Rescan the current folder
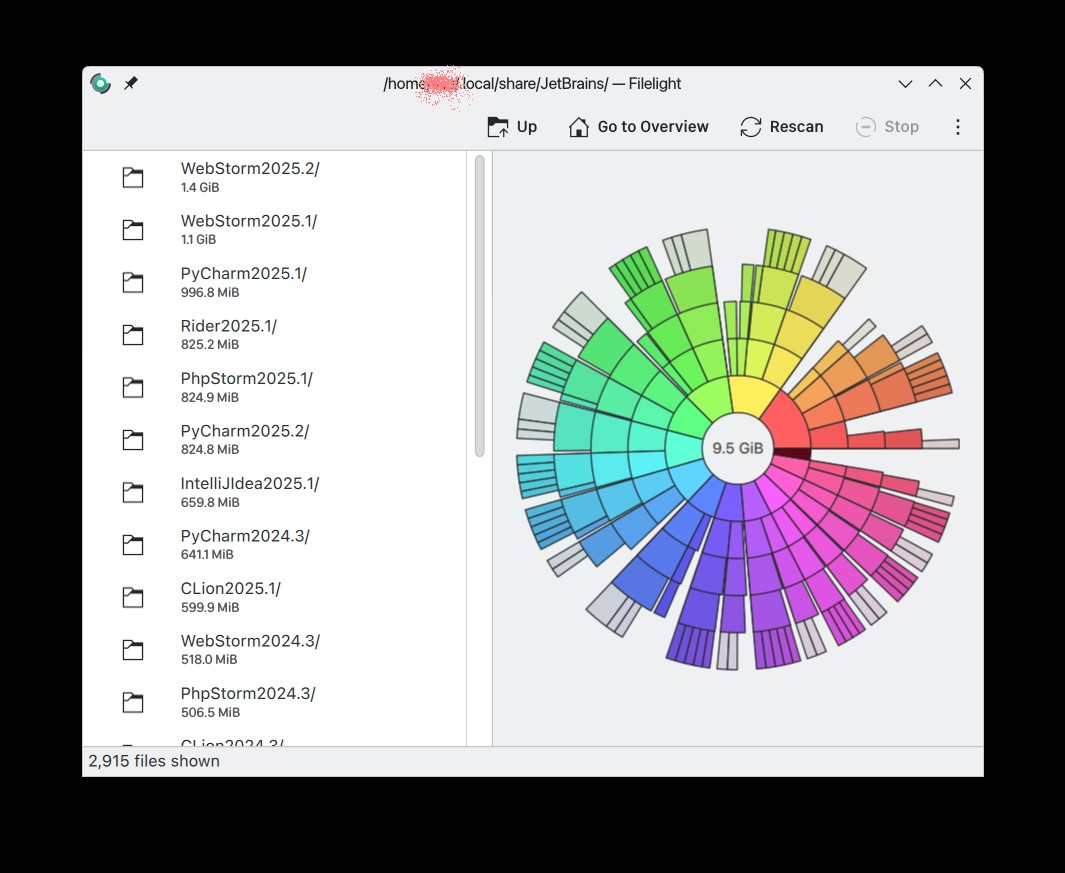This screenshot has height=873, width=1065. [x=781, y=127]
